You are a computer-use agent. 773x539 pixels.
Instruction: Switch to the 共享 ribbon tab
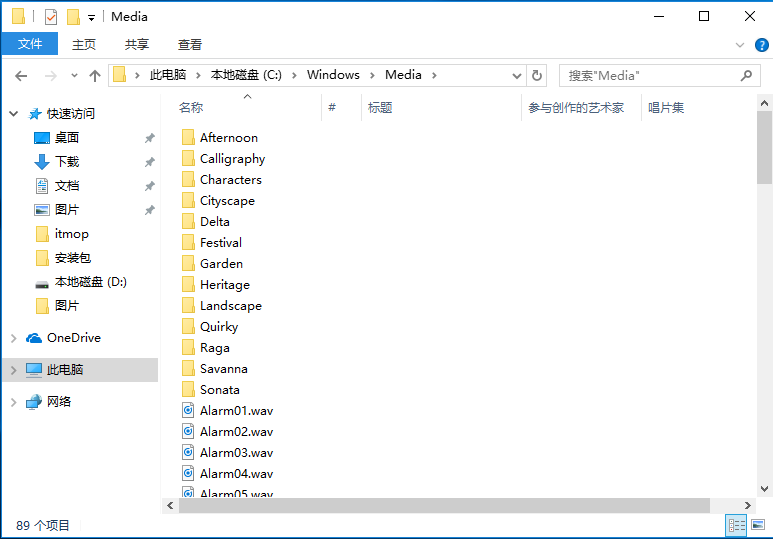click(137, 44)
